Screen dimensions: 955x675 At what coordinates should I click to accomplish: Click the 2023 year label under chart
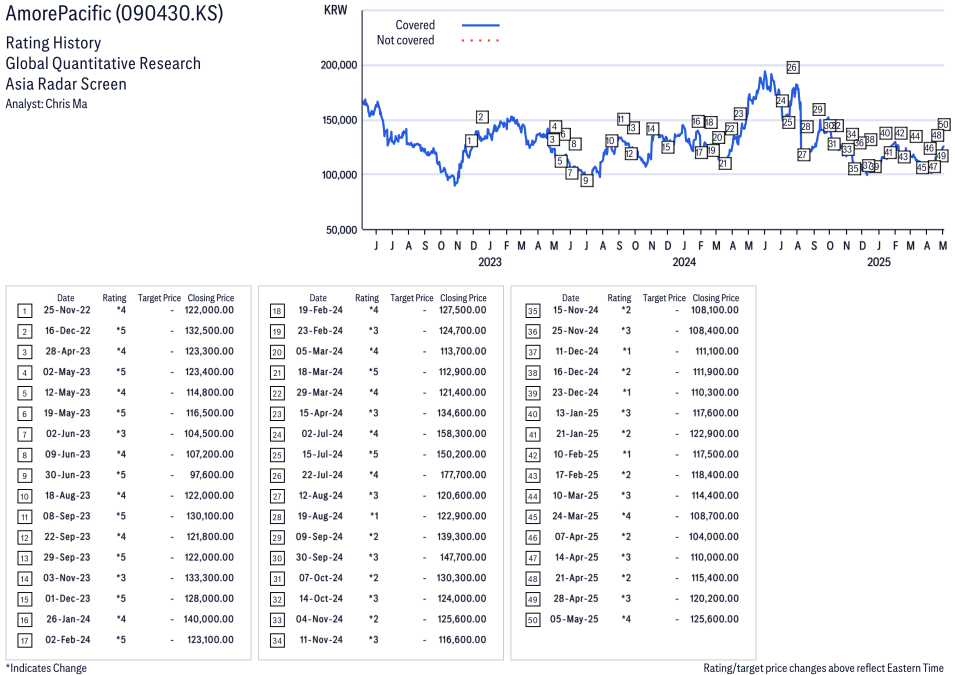click(x=490, y=262)
